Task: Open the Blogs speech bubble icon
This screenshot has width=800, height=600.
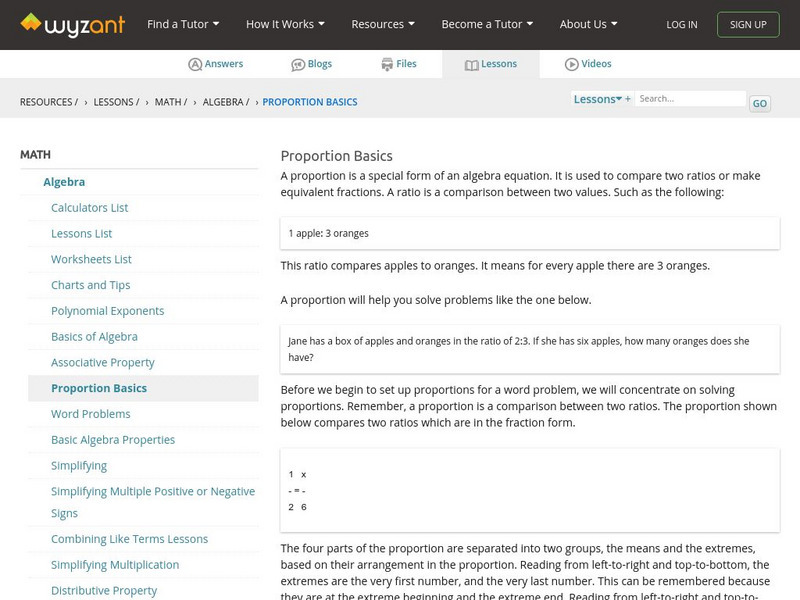Action: (298, 64)
